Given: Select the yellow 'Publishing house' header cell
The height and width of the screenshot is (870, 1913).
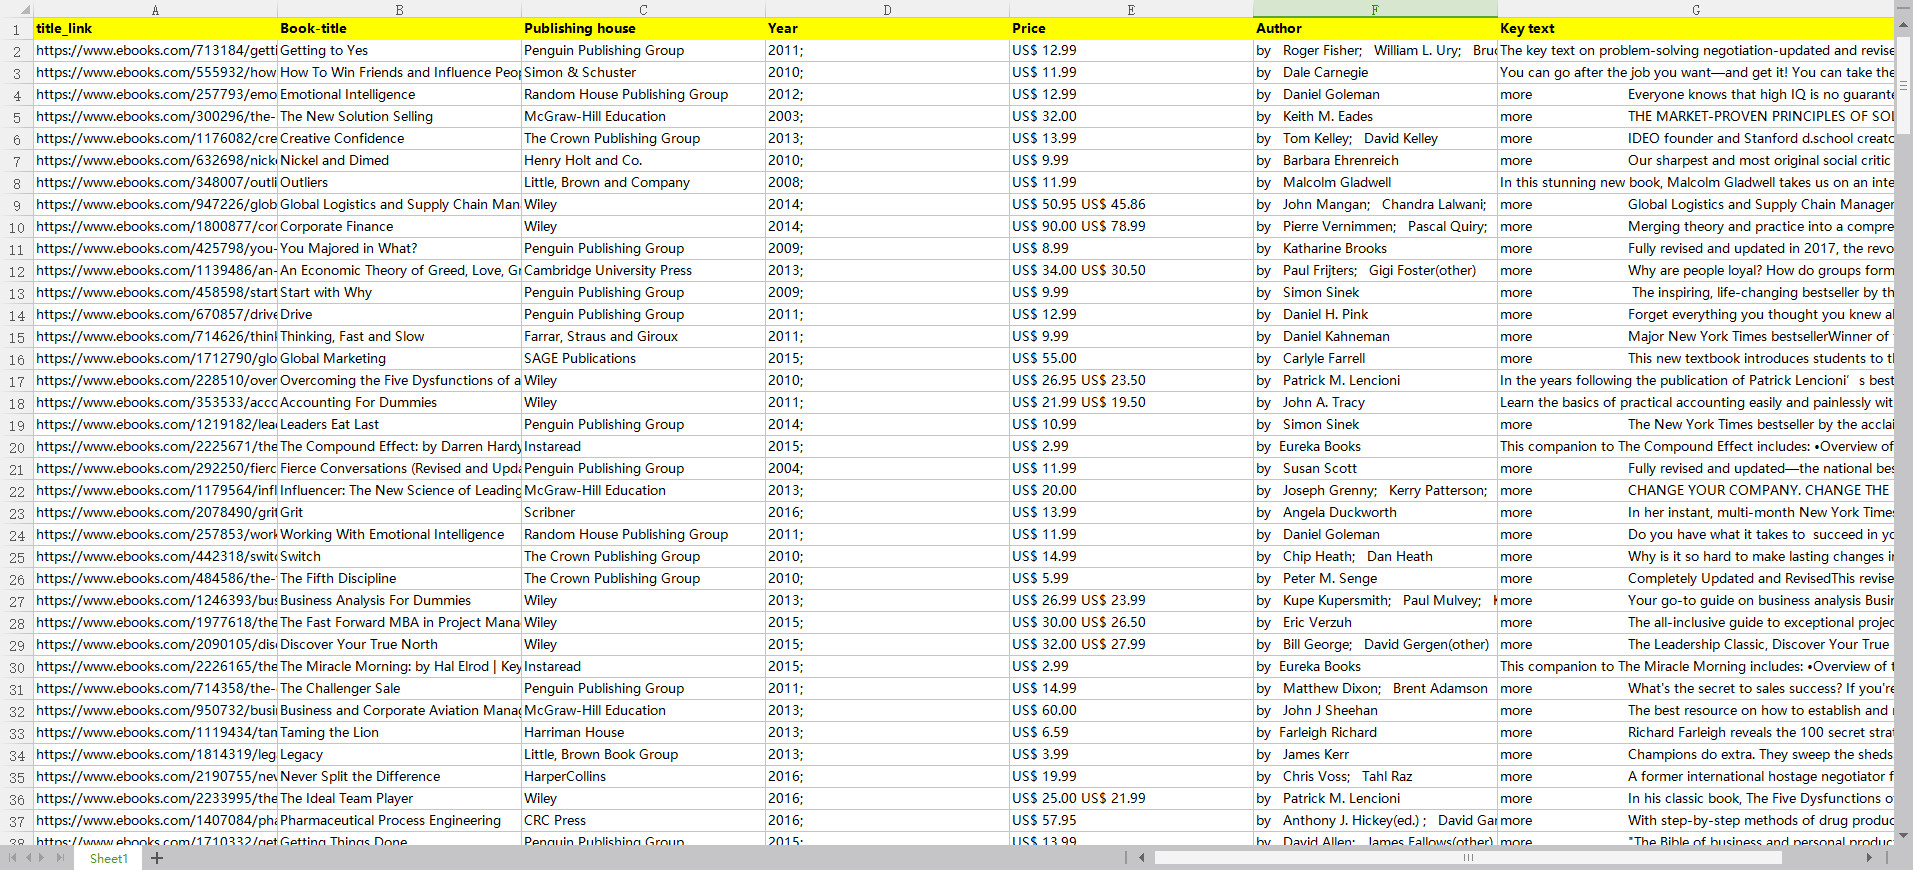Looking at the screenshot, I should [643, 28].
